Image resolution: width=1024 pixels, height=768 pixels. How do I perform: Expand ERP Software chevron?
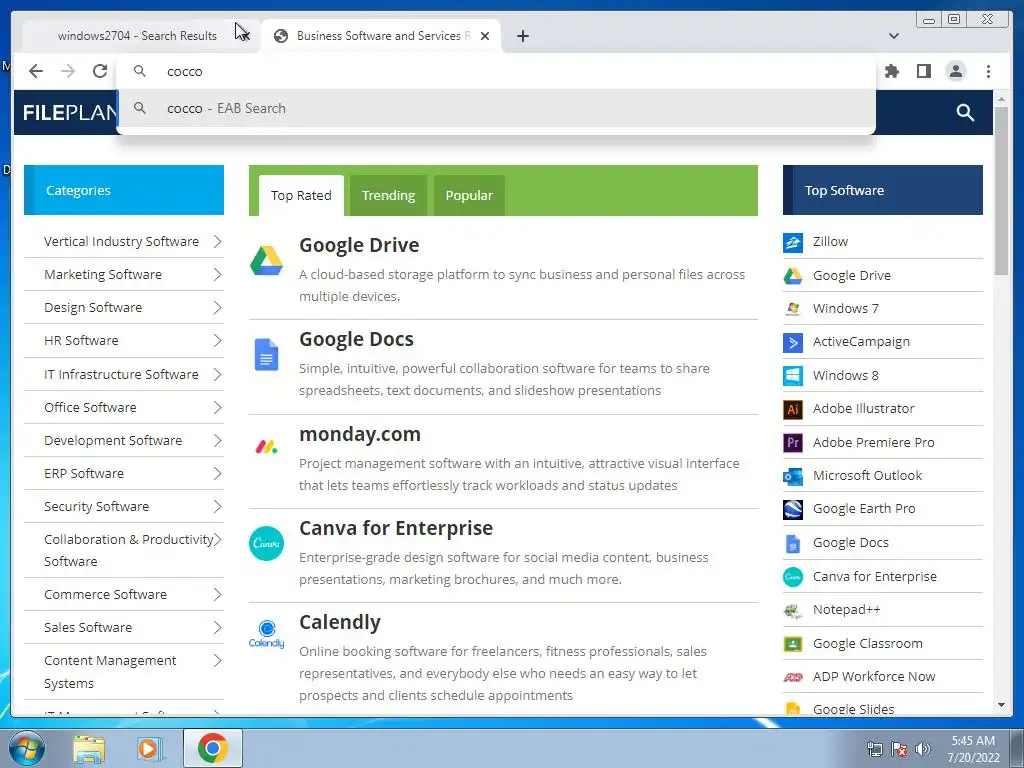pyautogui.click(x=217, y=473)
